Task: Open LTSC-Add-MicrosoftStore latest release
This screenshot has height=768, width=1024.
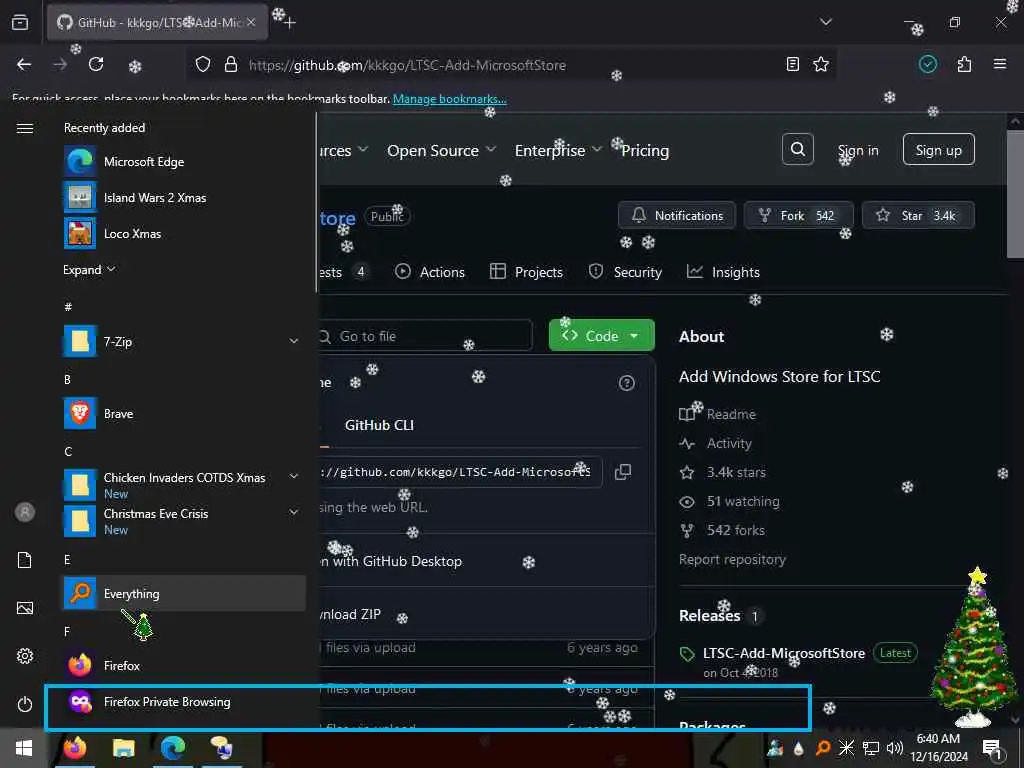Action: pyautogui.click(x=784, y=653)
